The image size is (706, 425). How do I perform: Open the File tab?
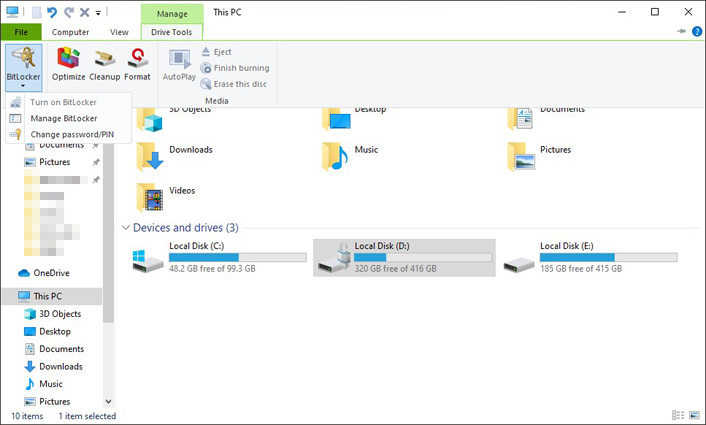pos(20,32)
